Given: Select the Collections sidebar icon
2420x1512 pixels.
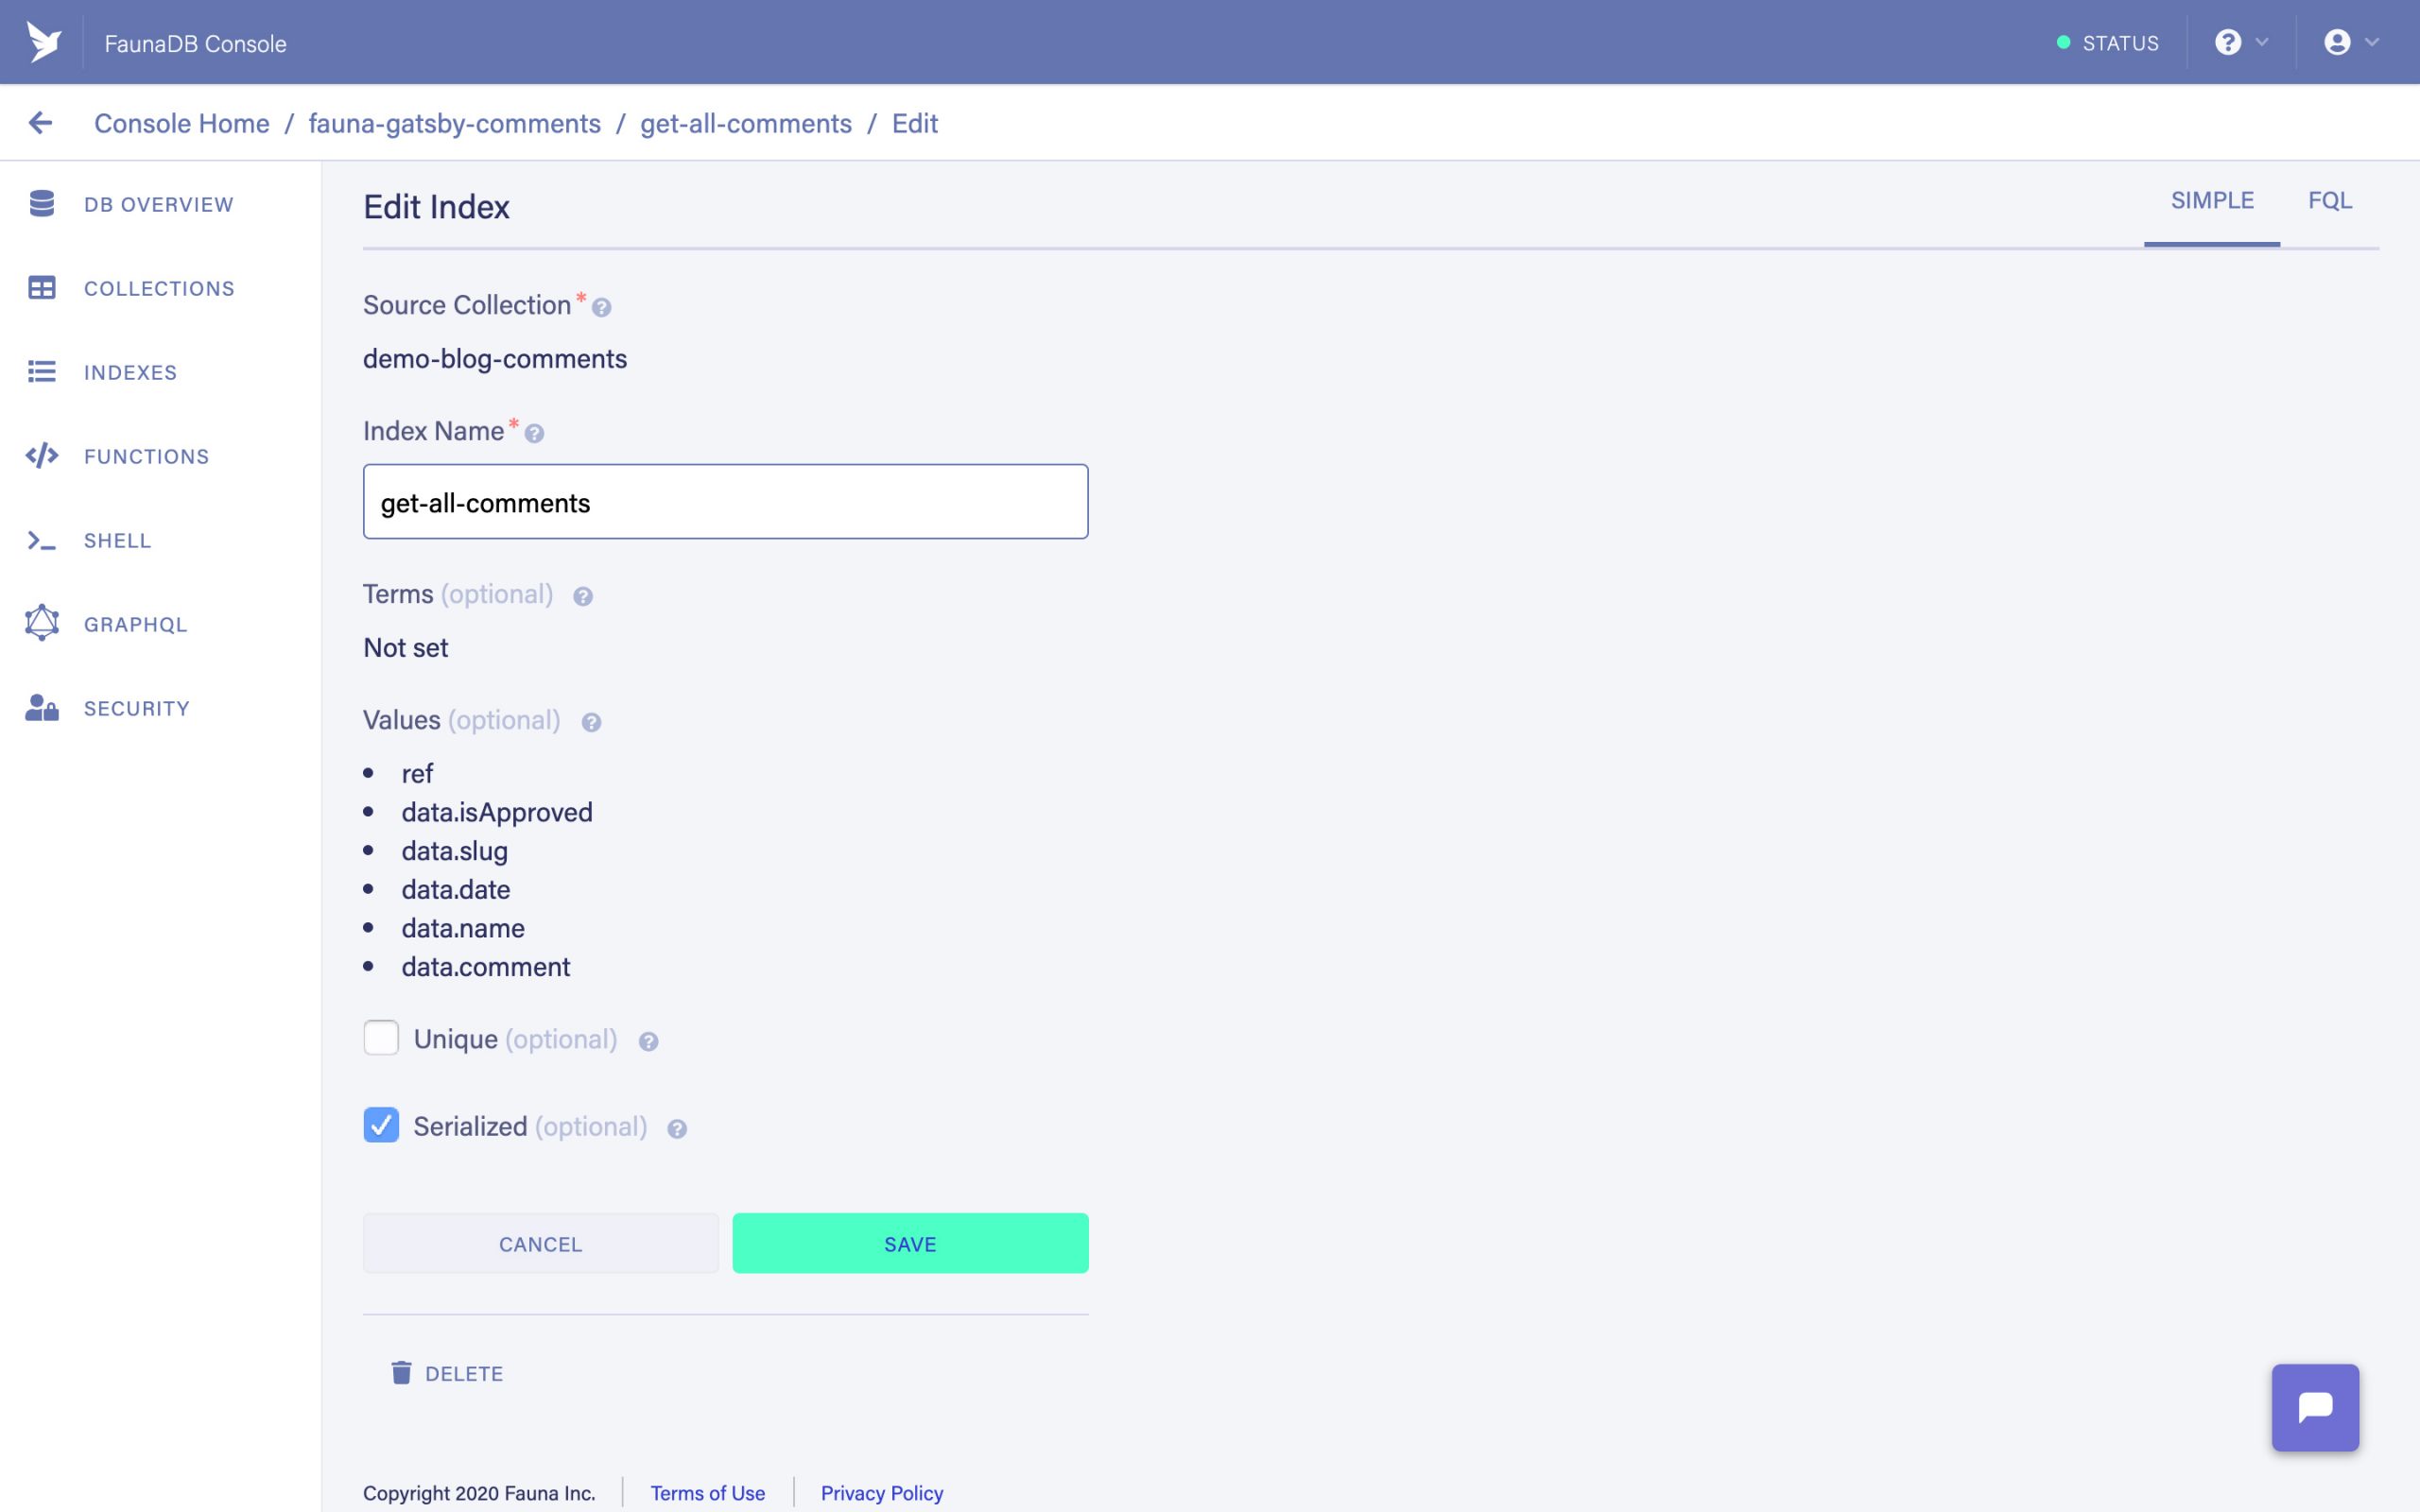Looking at the screenshot, I should click(41, 288).
